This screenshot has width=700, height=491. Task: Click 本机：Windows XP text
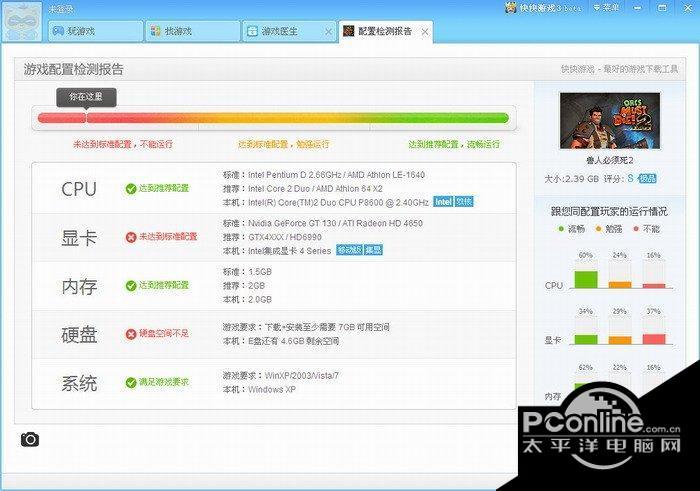tap(259, 390)
